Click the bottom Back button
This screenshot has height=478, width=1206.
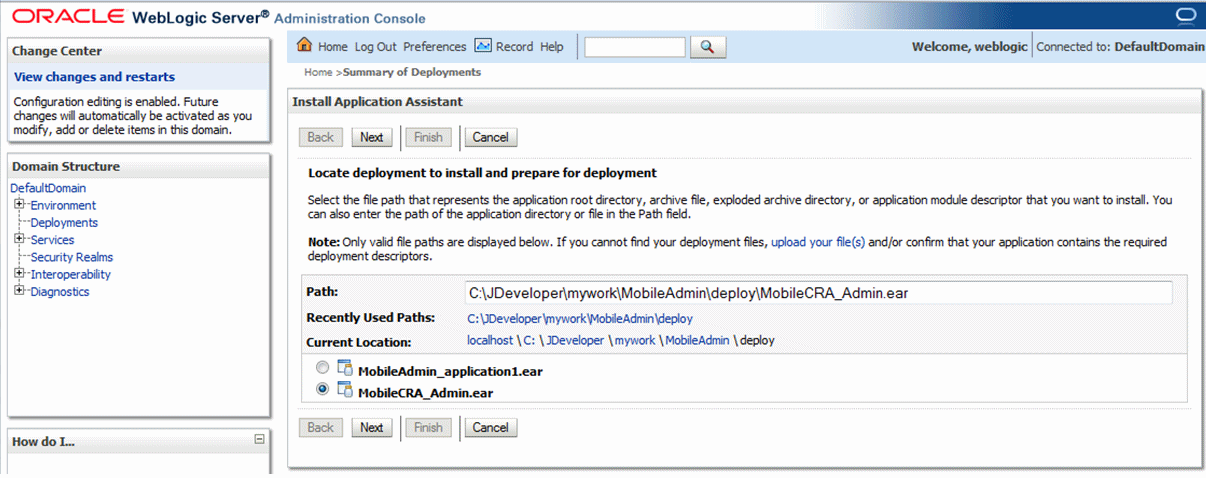click(x=320, y=427)
